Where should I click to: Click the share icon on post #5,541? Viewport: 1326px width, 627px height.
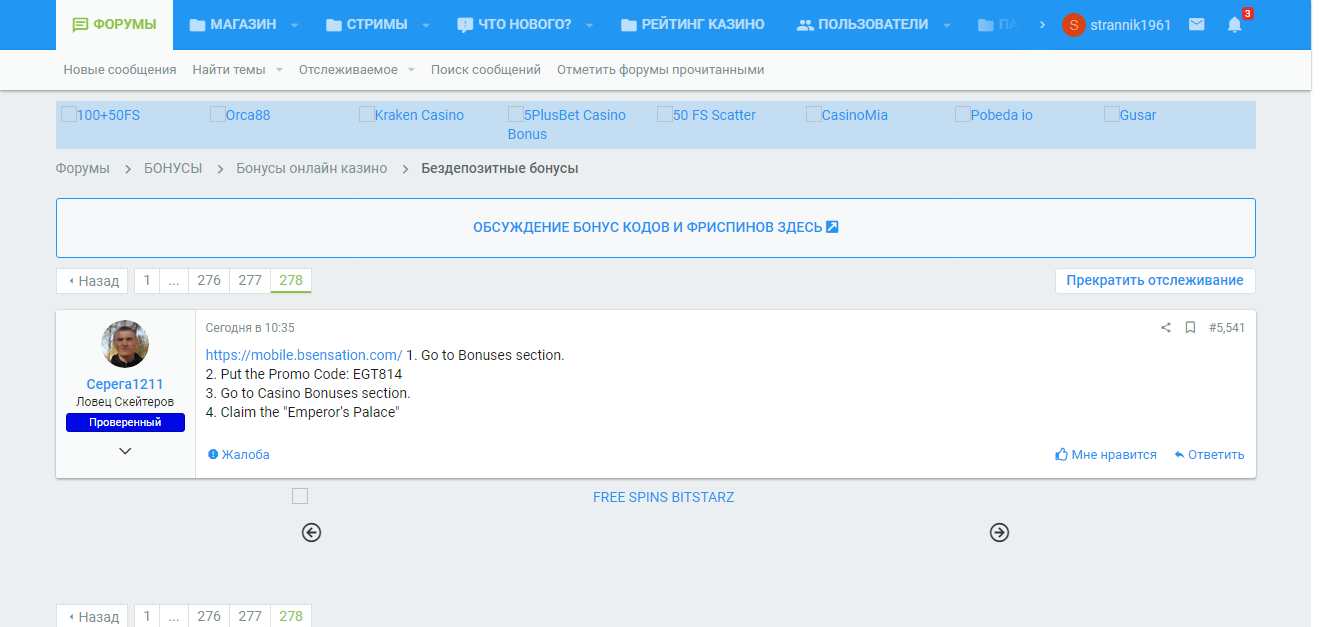click(1165, 327)
